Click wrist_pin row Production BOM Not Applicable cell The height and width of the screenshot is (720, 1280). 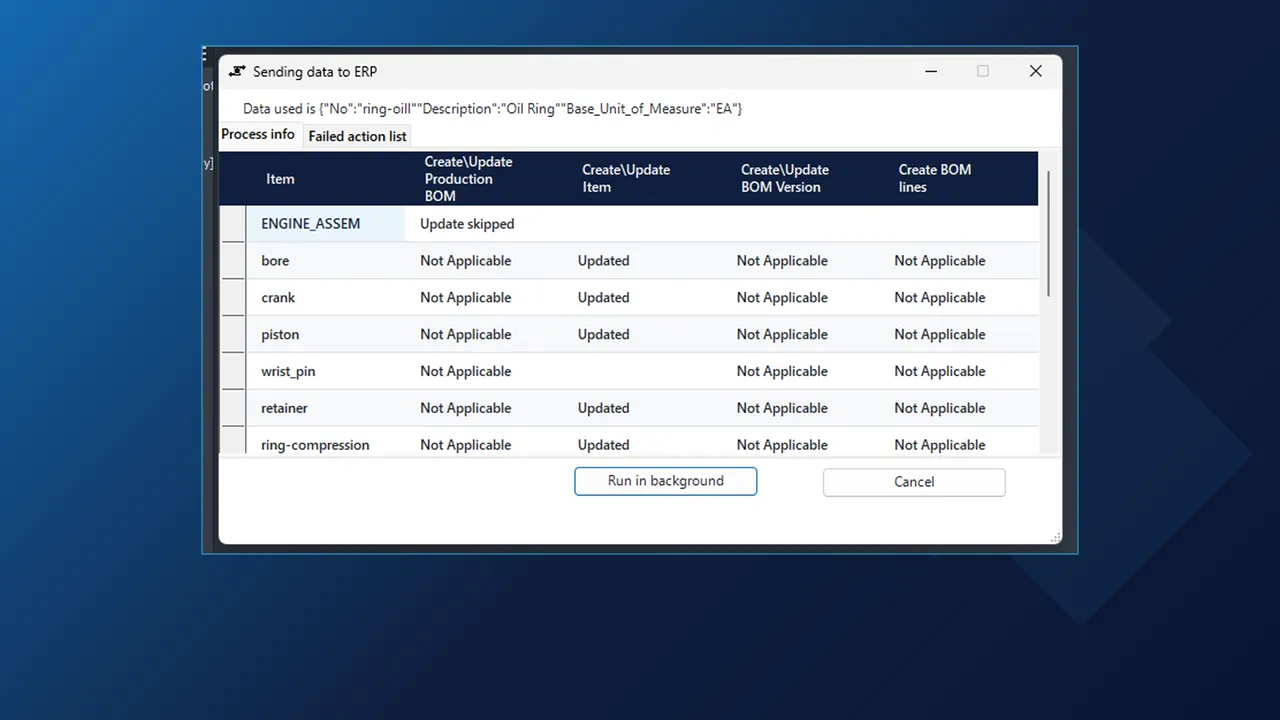click(465, 371)
